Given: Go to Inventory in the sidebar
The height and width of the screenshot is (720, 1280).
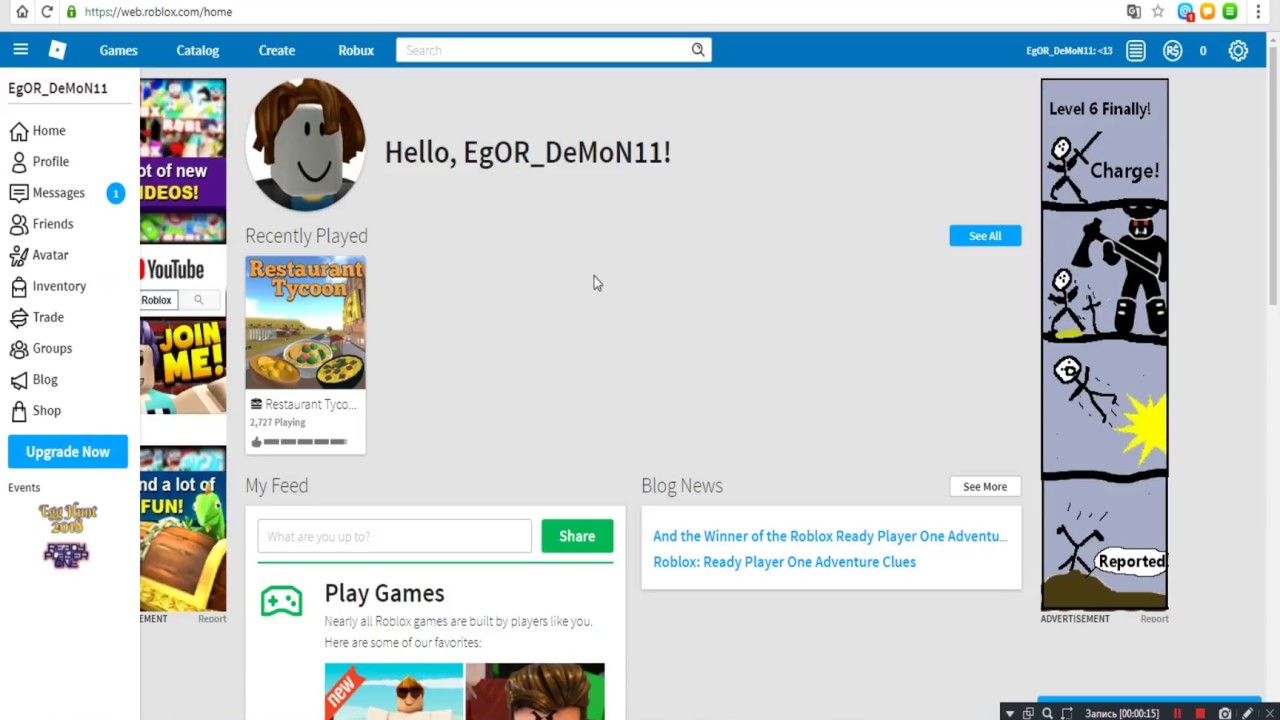Looking at the screenshot, I should (x=59, y=286).
